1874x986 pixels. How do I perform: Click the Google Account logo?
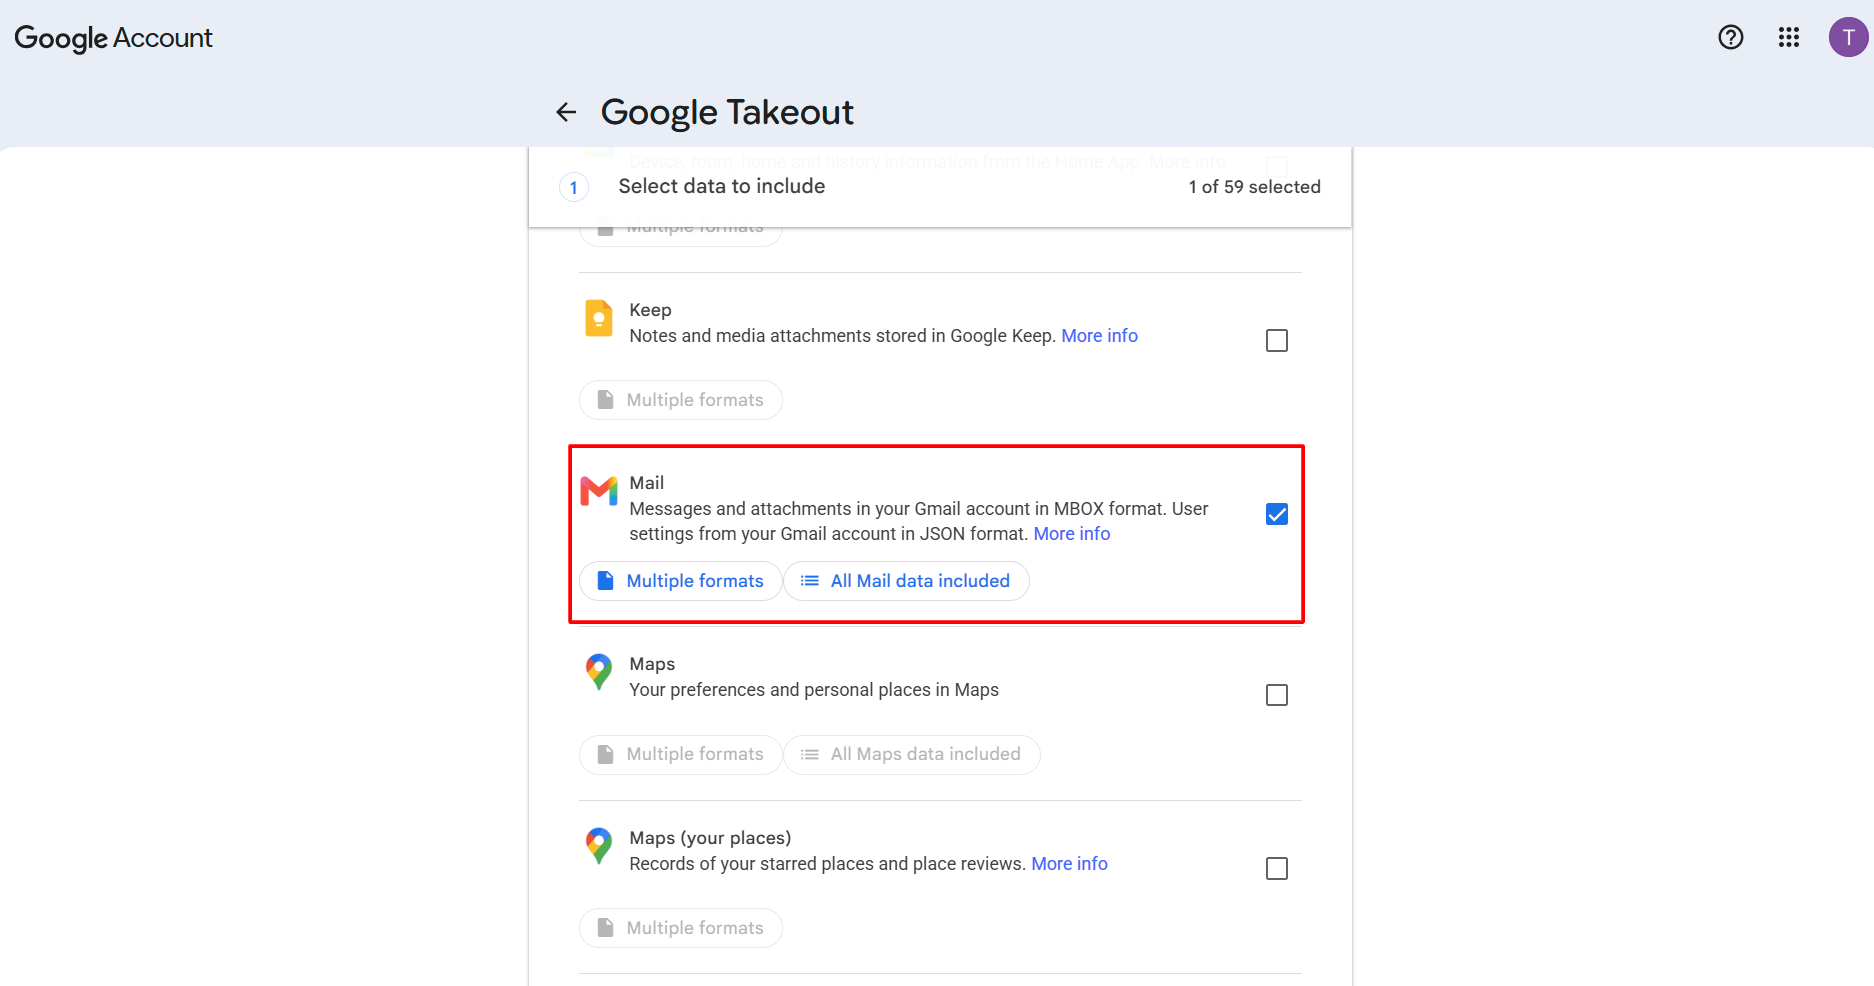113,38
